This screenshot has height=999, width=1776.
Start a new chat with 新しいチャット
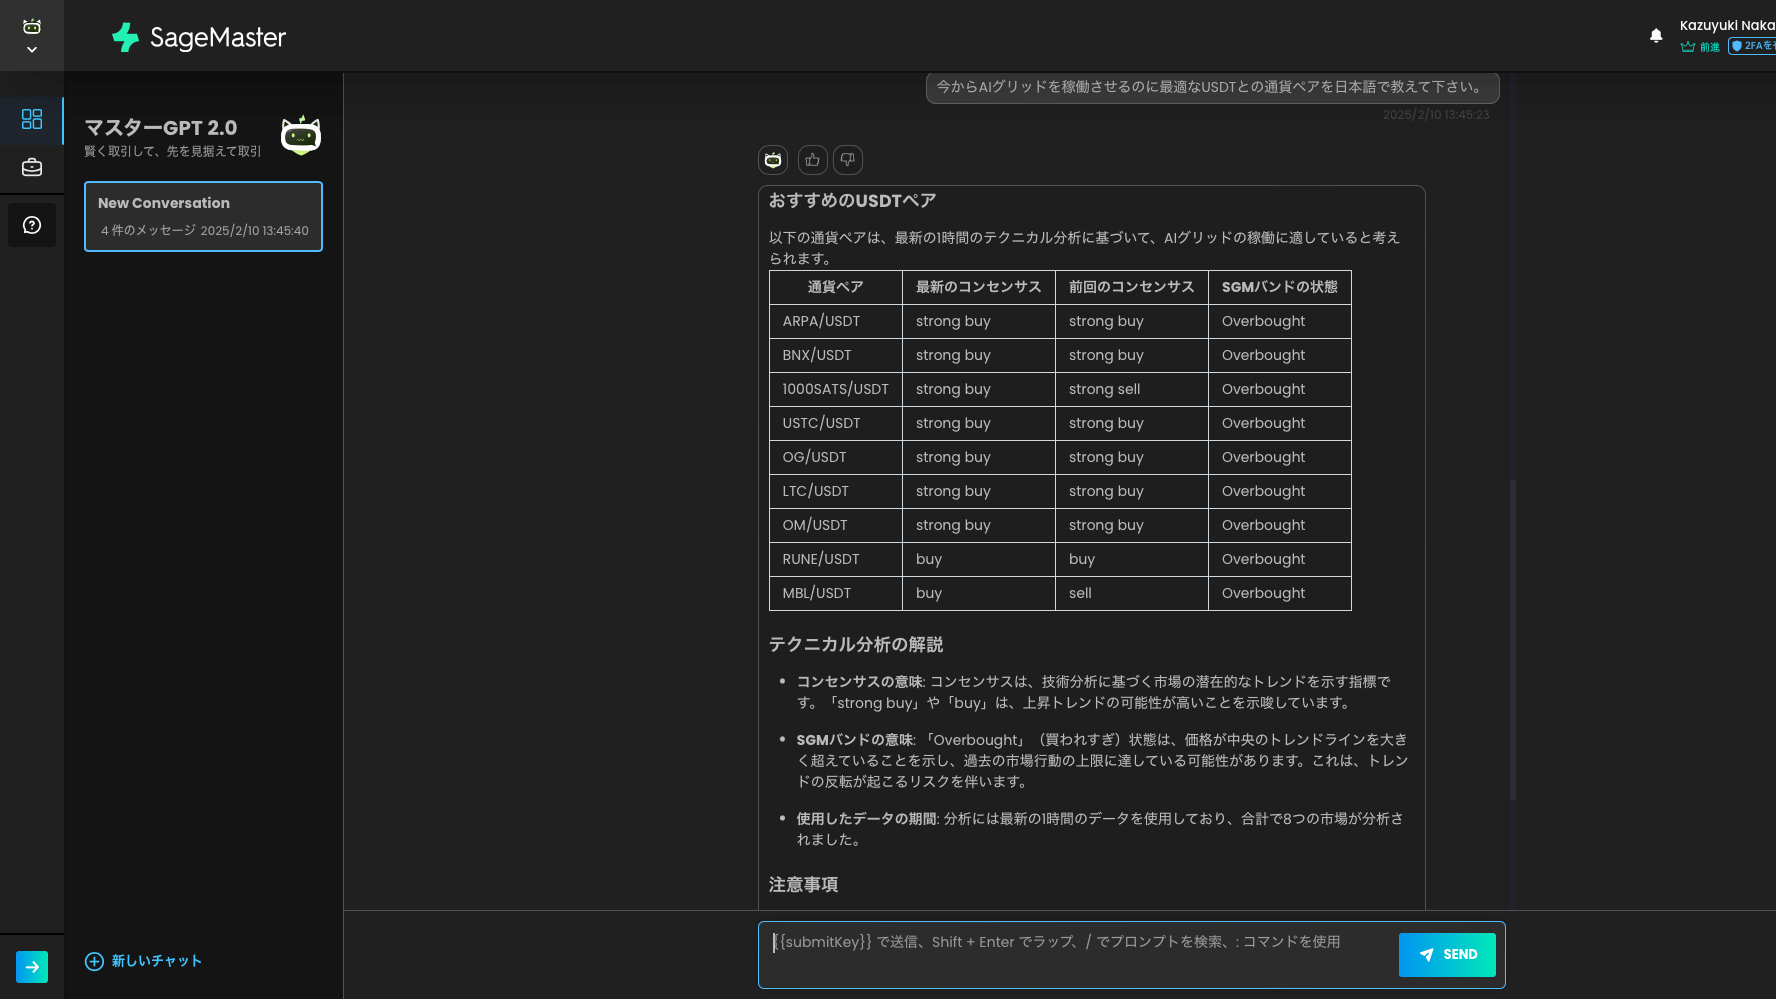144,961
